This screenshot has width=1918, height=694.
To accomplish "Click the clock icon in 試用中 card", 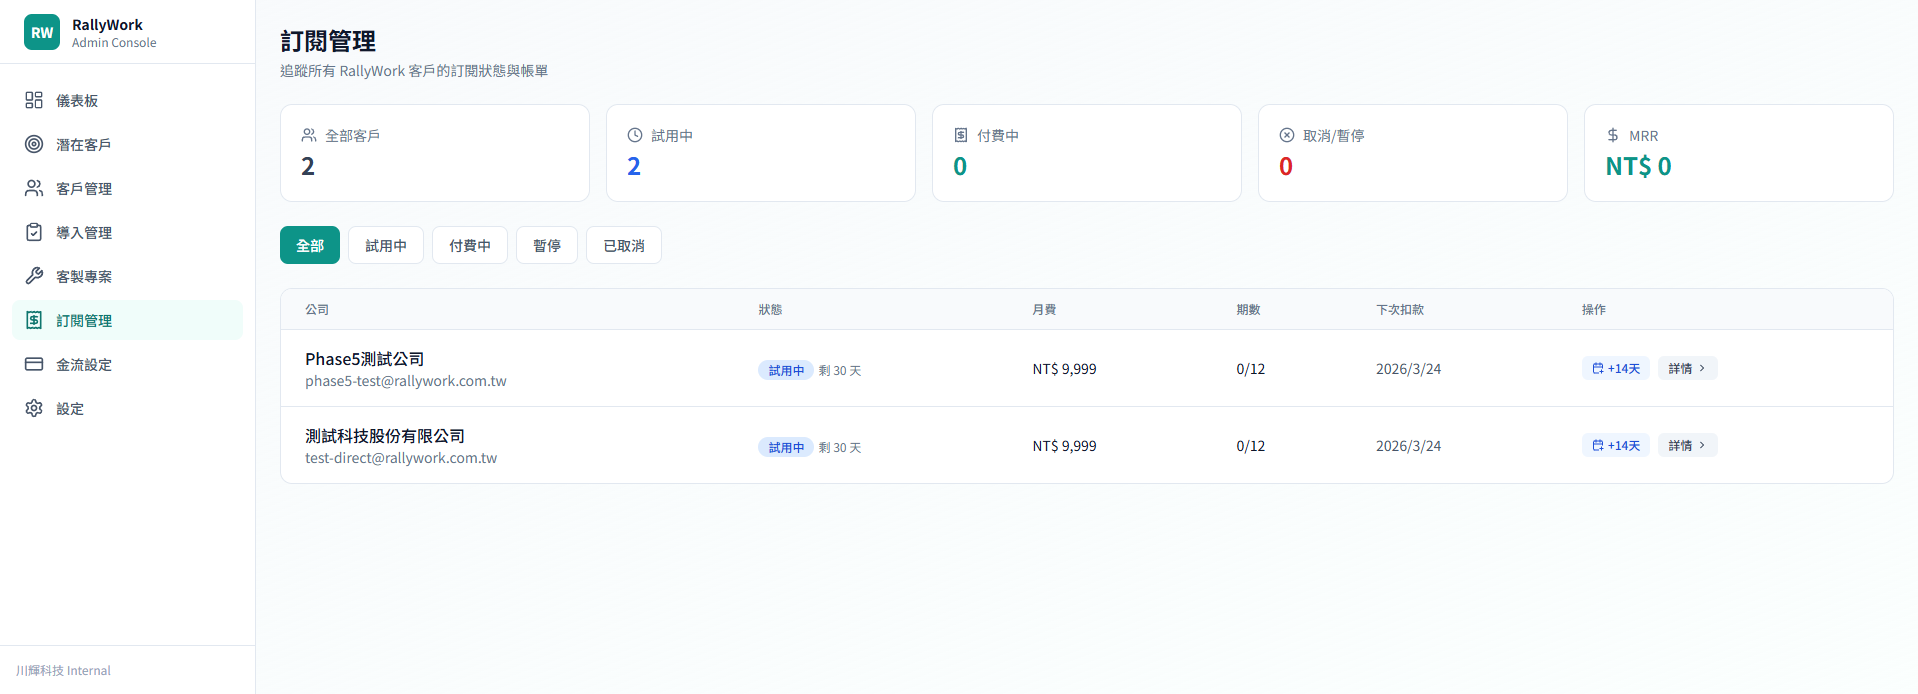I will coord(635,135).
